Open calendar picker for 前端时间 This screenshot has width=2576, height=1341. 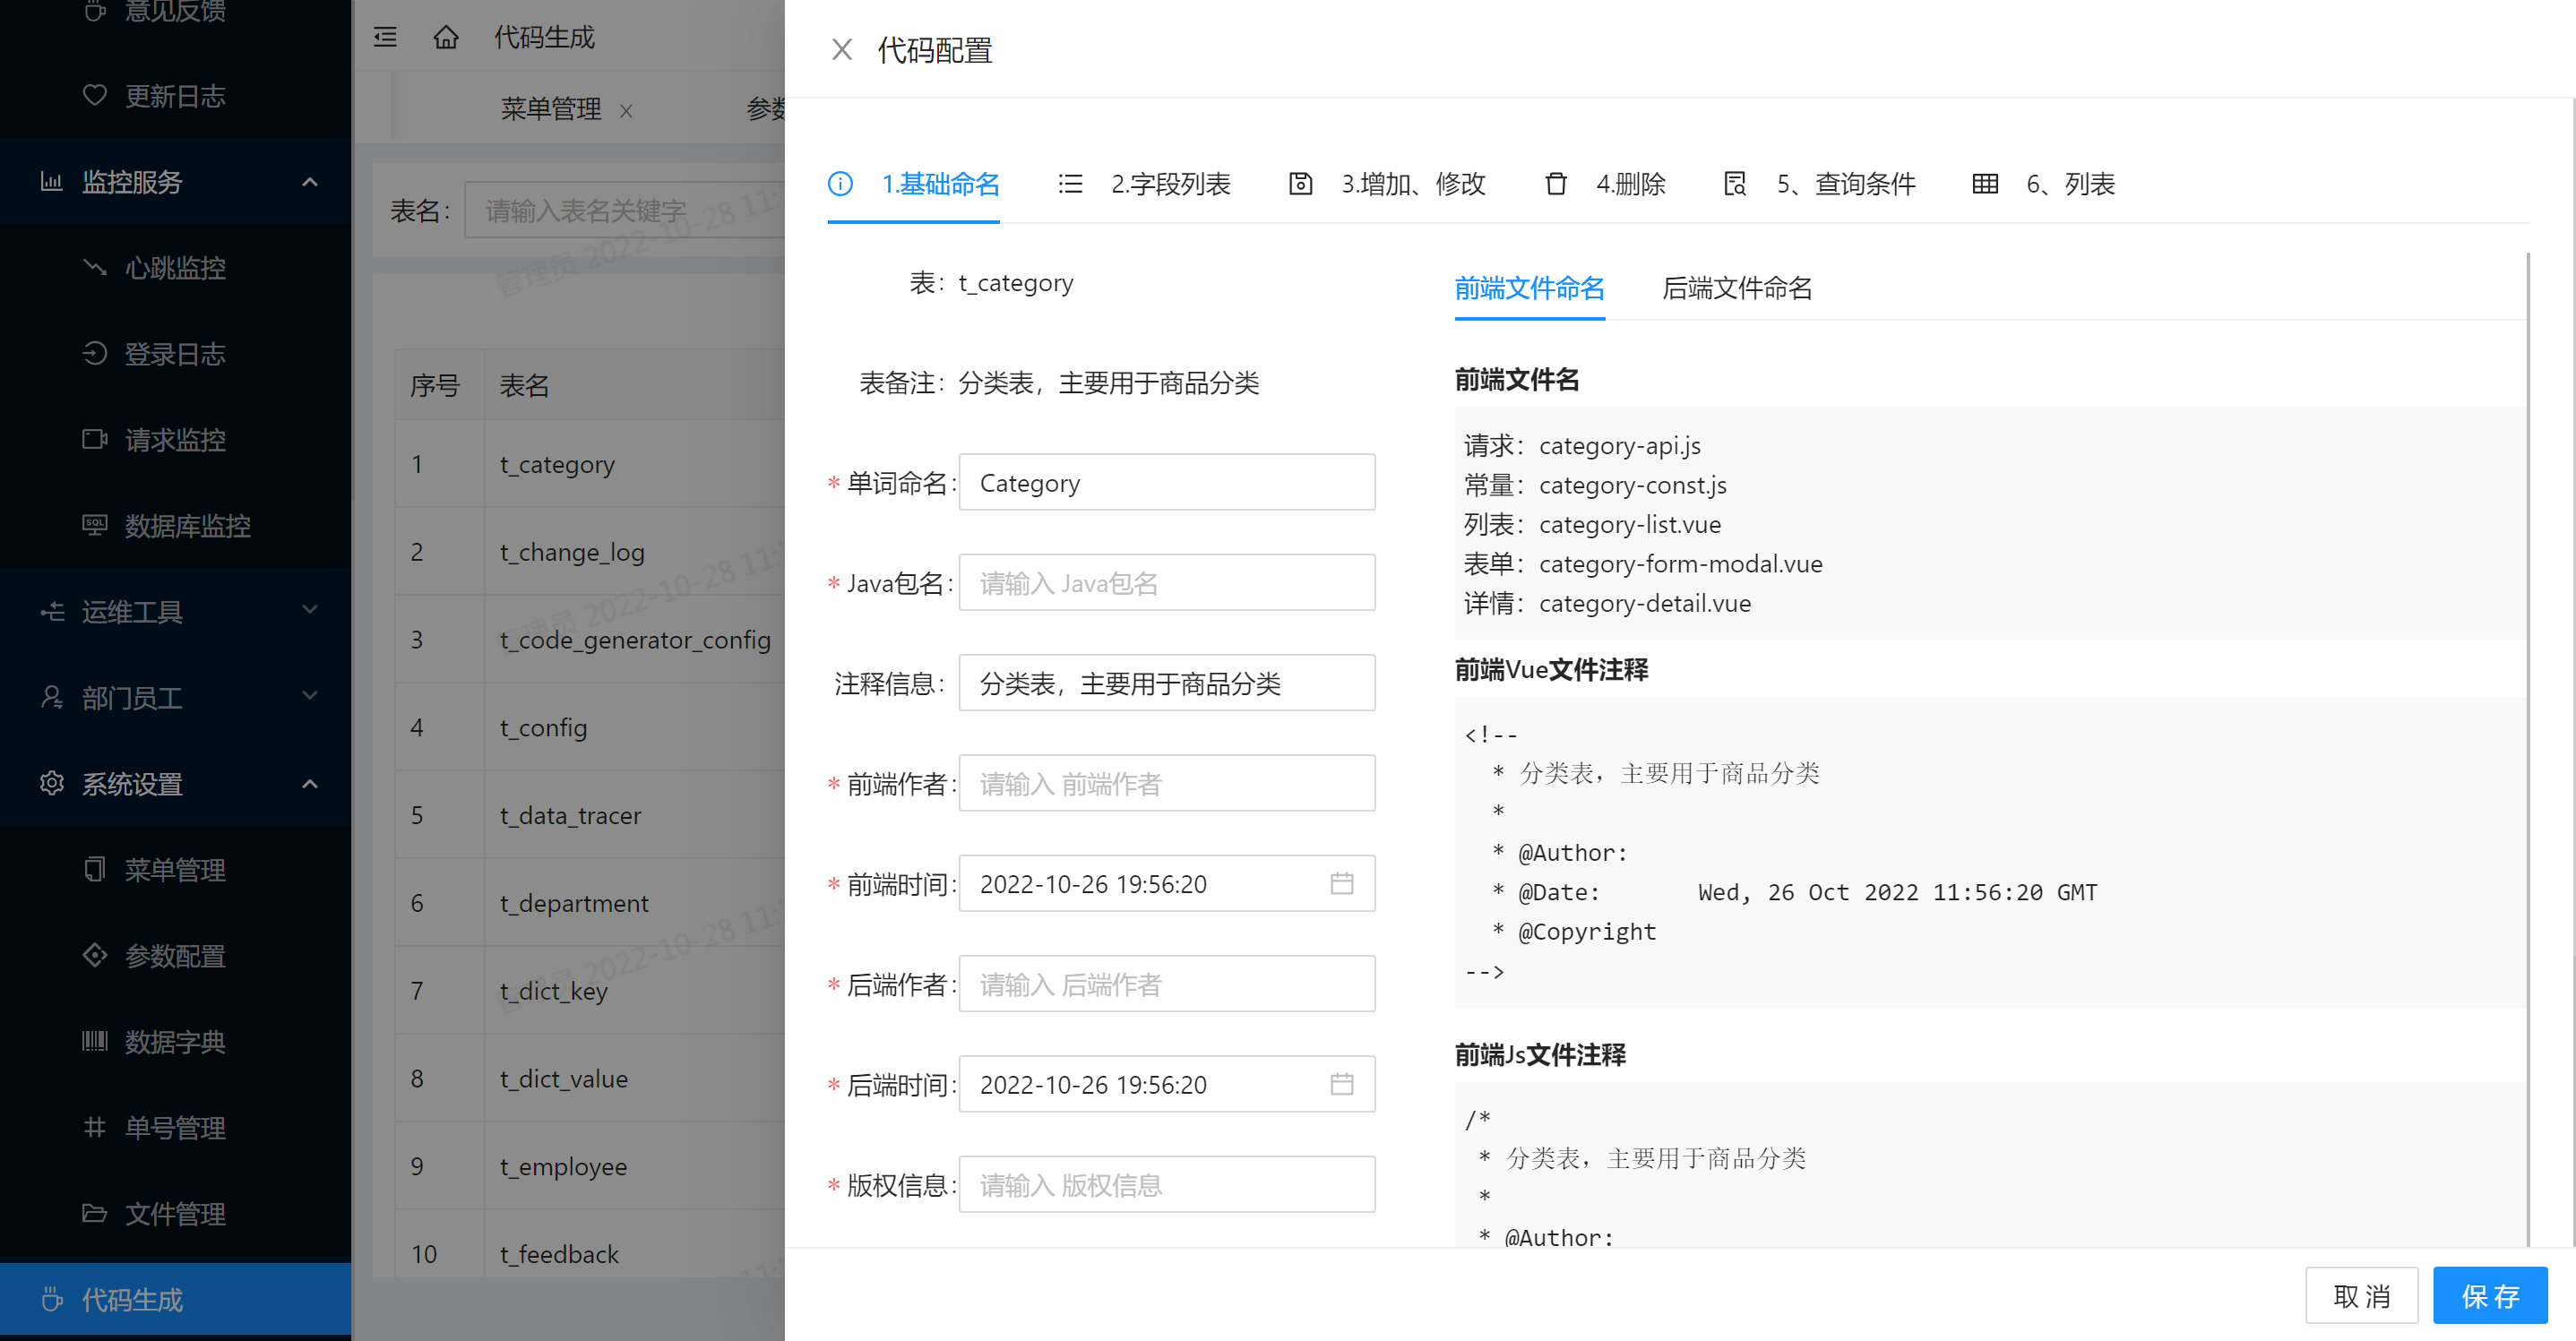(x=1341, y=883)
